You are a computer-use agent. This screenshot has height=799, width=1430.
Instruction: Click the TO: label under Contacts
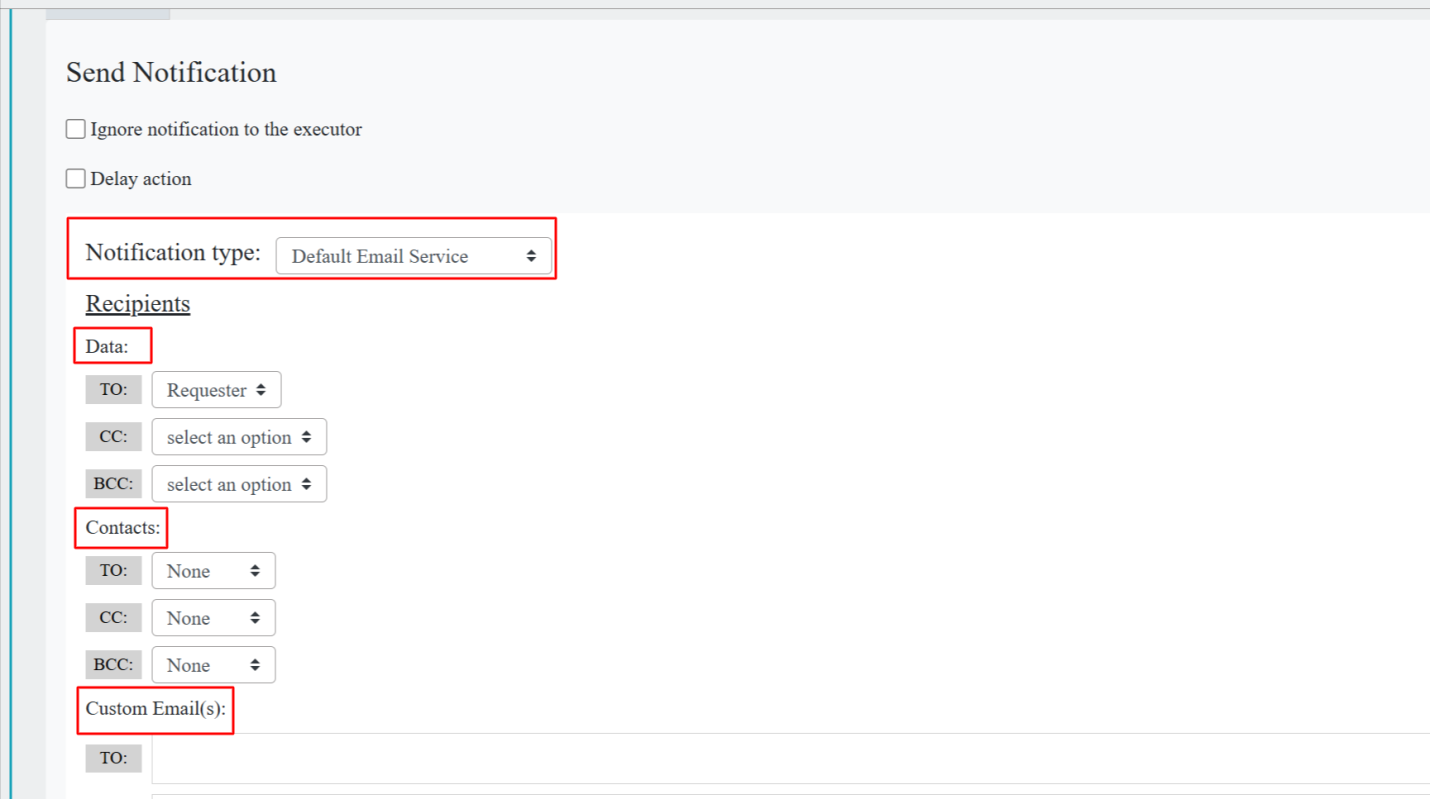pos(114,571)
